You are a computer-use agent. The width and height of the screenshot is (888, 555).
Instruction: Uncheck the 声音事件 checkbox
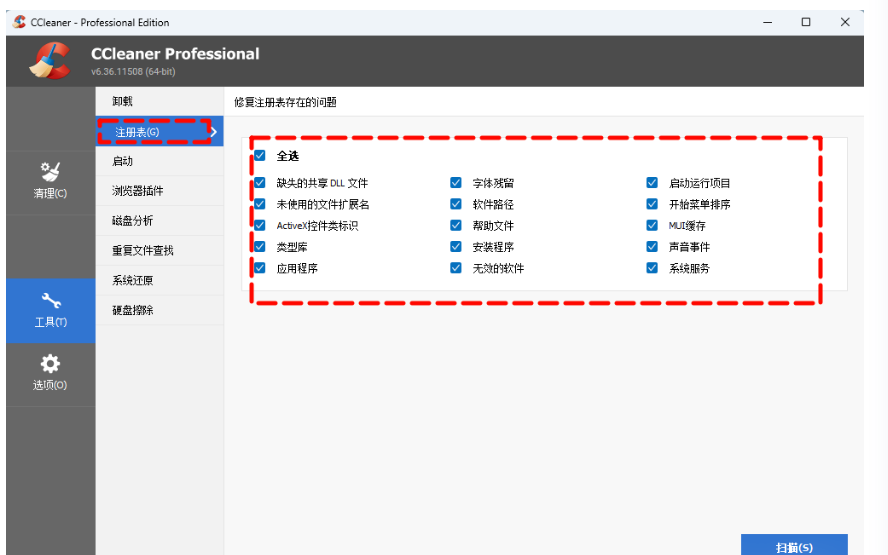coord(652,246)
